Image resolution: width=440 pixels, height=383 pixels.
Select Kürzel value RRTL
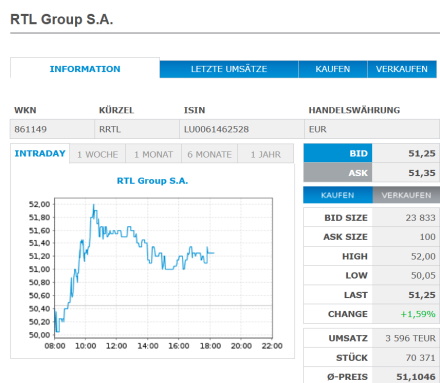(110, 129)
